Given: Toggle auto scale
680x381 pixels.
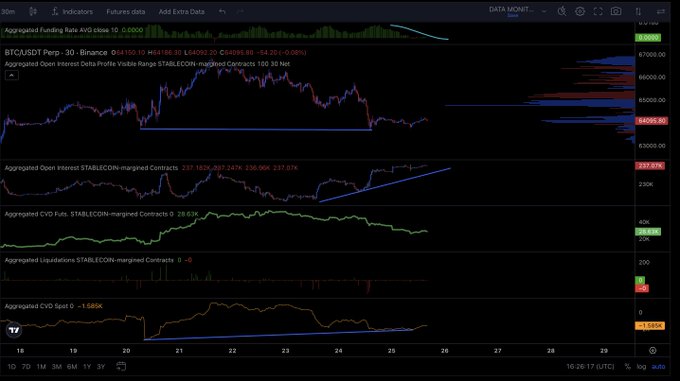Looking at the screenshot, I should [658, 367].
